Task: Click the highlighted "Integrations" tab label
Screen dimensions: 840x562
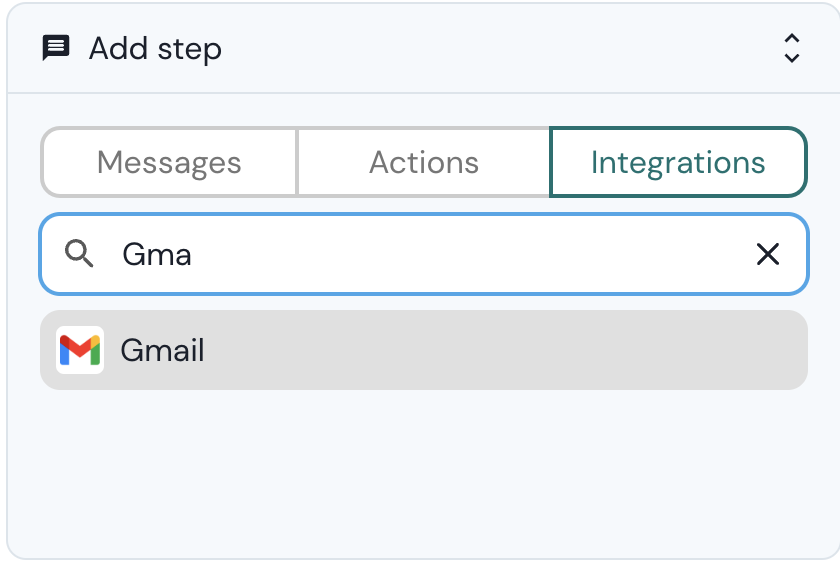Action: [x=678, y=162]
